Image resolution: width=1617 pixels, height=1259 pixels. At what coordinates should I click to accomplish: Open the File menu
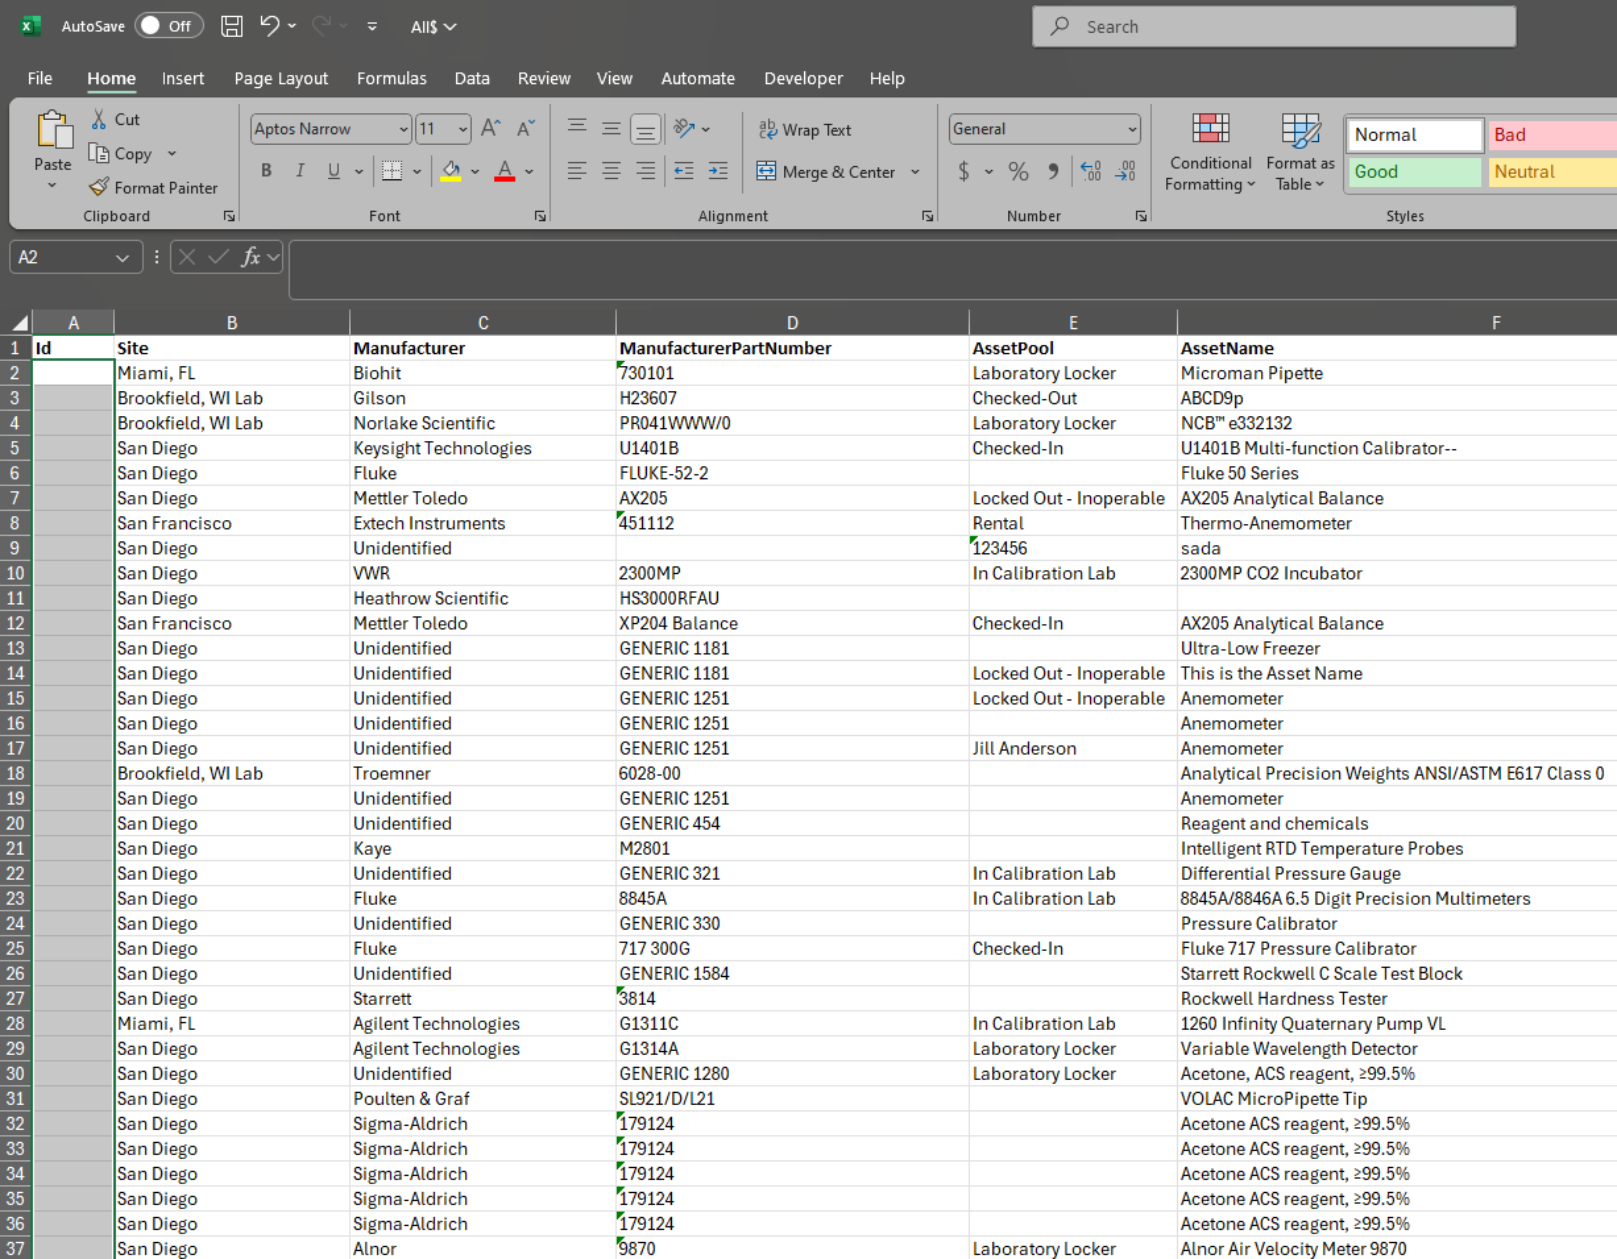point(40,78)
